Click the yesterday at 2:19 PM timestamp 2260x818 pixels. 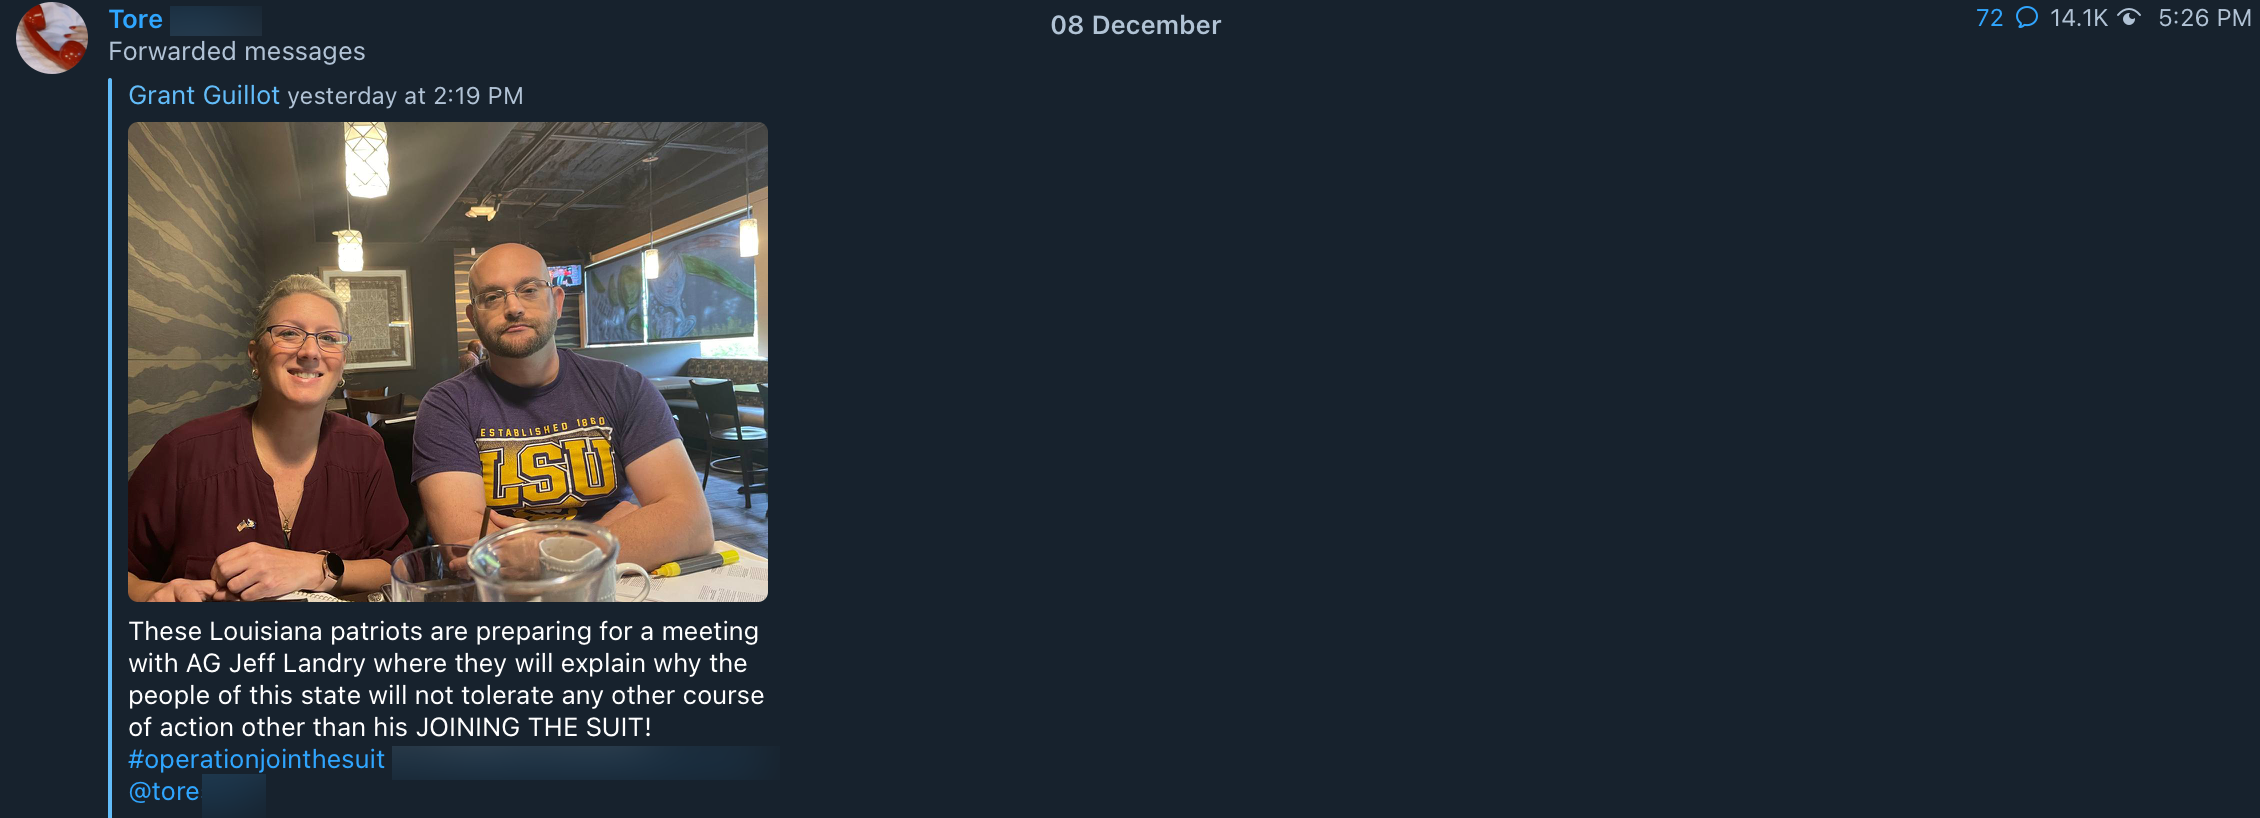pyautogui.click(x=405, y=96)
